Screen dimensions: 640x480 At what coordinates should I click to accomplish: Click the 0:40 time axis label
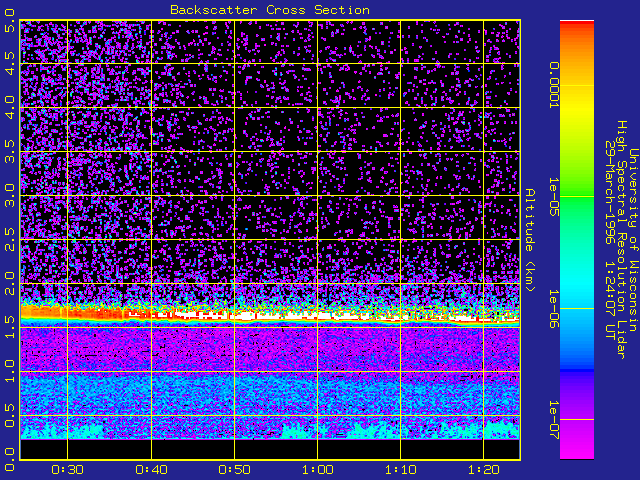(x=151, y=470)
